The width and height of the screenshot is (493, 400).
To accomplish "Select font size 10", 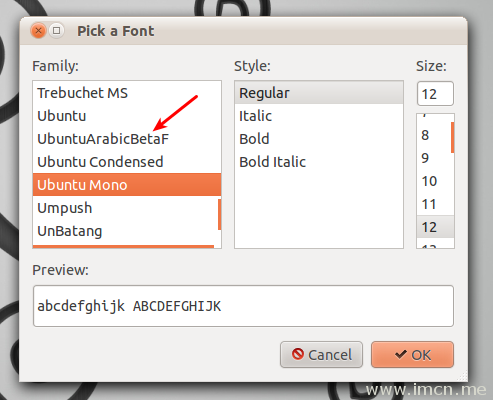I will coord(434,181).
